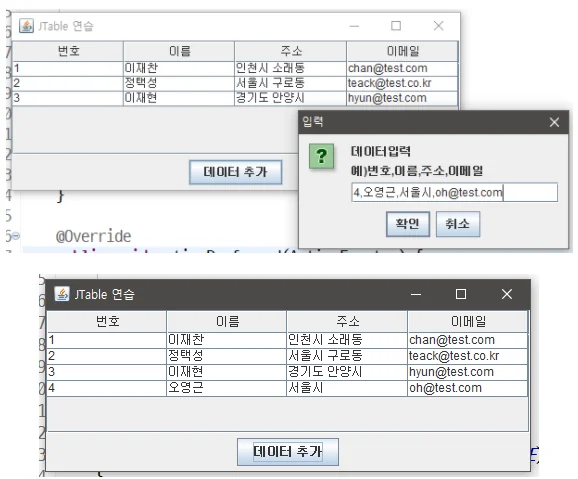
Task: Collapse the code fold marker beside @Override
Action: [x=16, y=236]
